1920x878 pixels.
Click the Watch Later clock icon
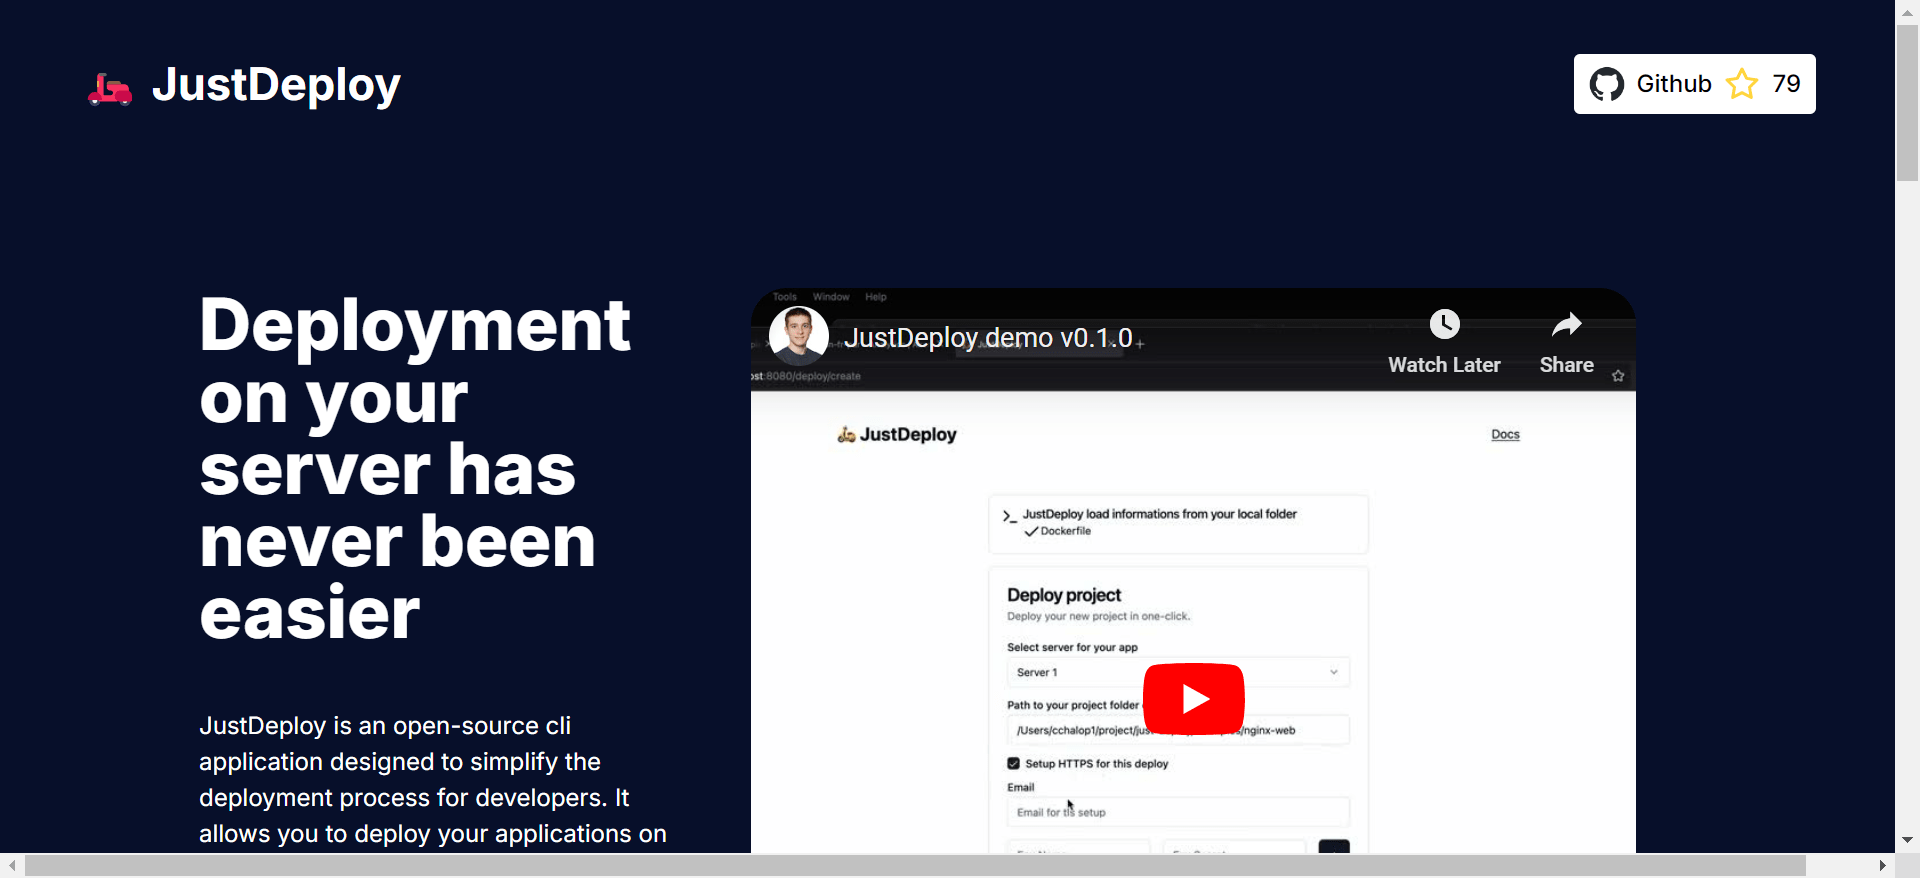1444,324
